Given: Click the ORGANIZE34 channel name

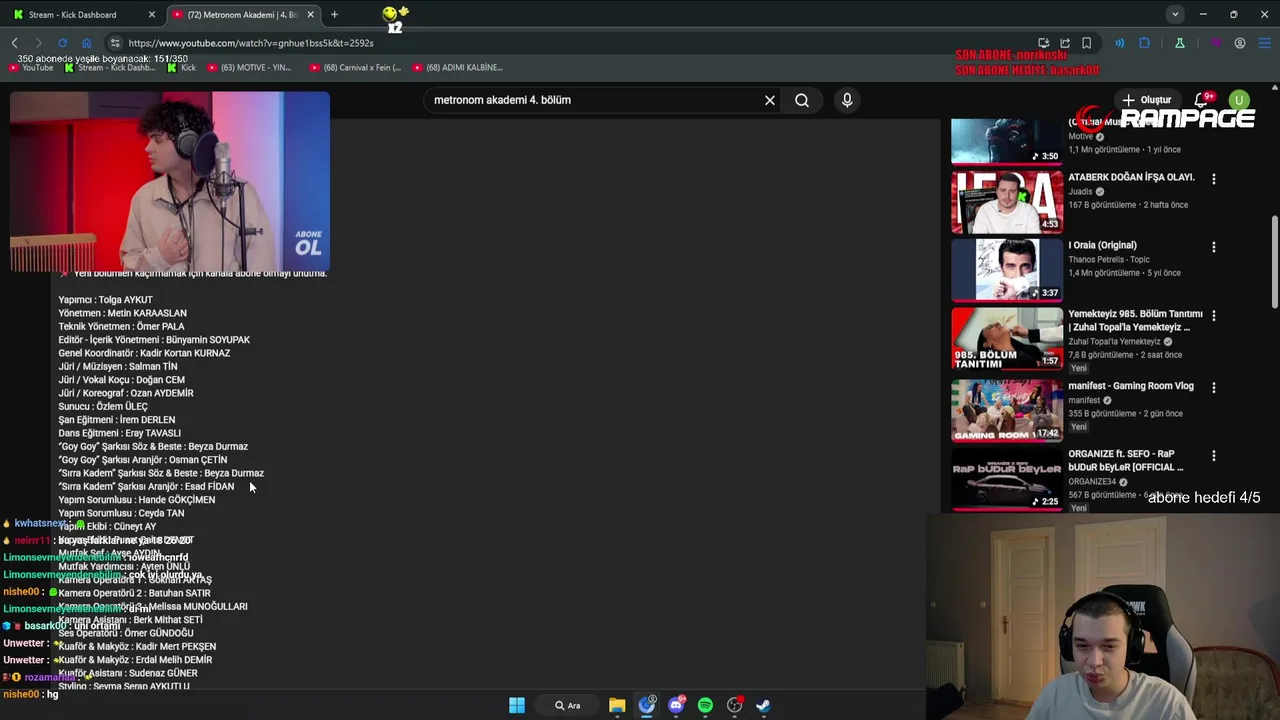Looking at the screenshot, I should tap(1093, 482).
